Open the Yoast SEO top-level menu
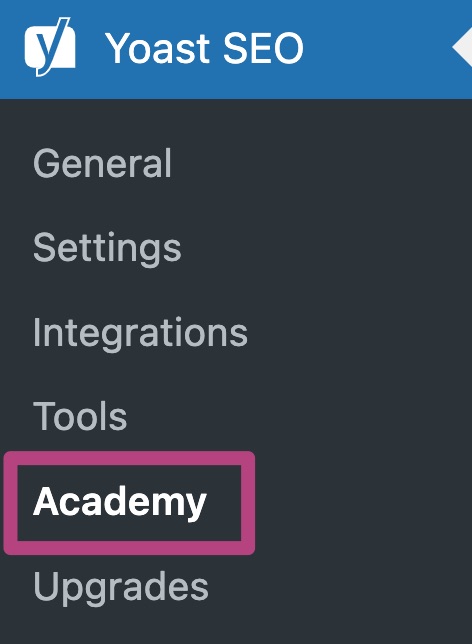The image size is (472, 644). click(236, 49)
